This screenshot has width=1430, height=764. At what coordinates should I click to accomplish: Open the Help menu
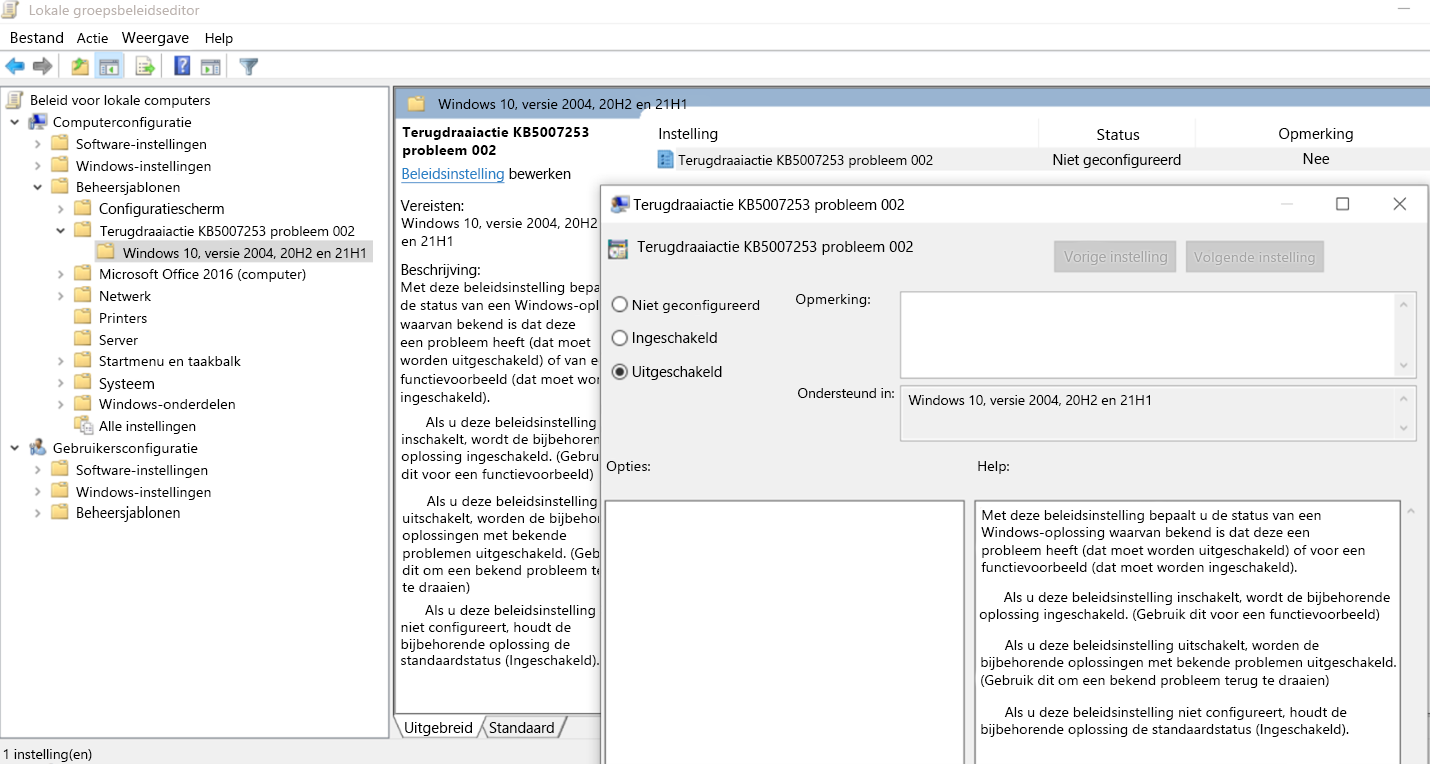coord(218,38)
